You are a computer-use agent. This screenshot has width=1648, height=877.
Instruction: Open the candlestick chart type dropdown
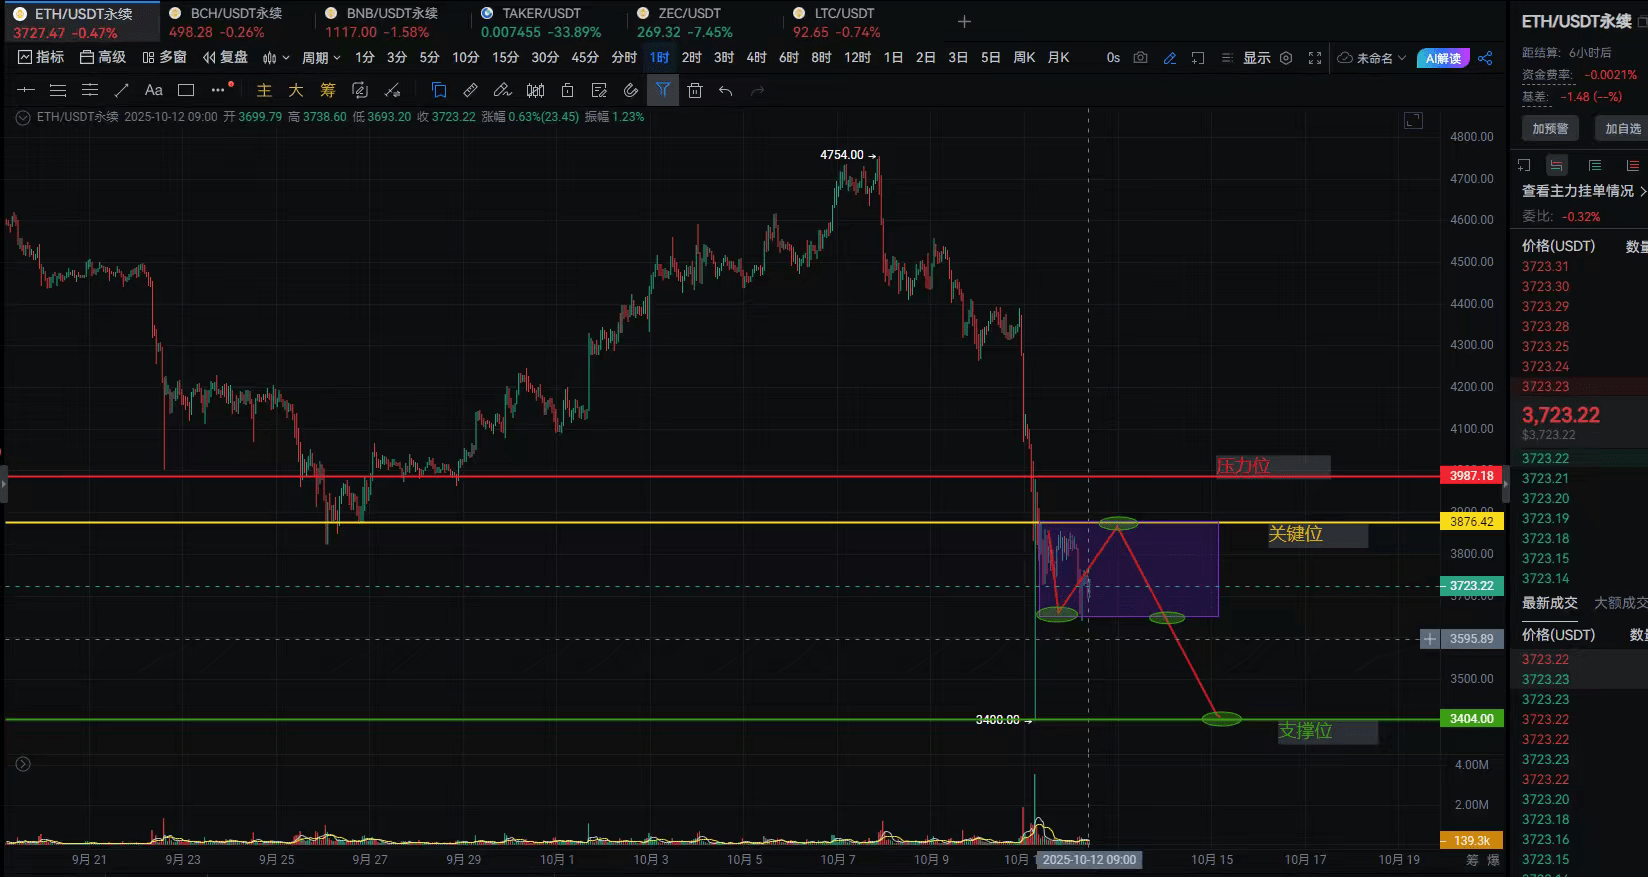coord(275,58)
